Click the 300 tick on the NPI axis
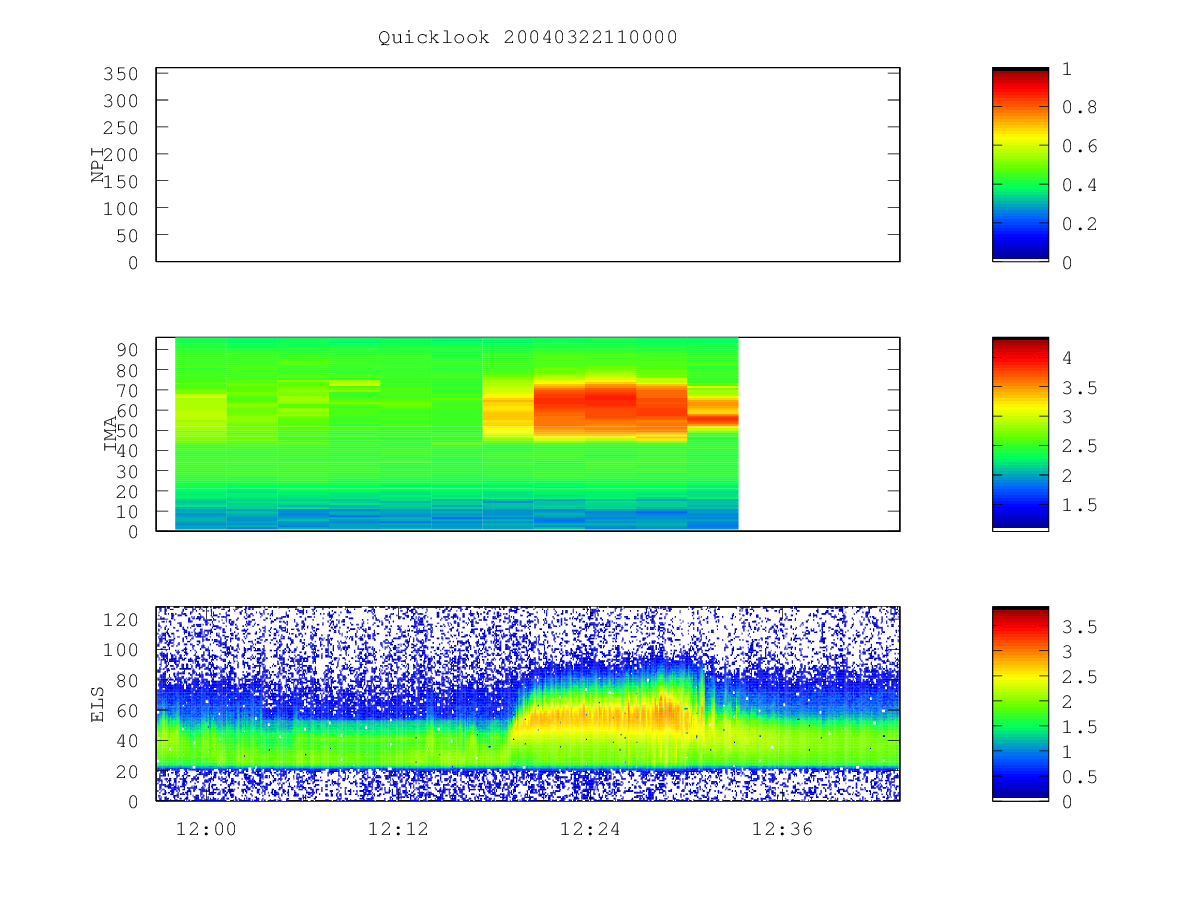Screen dimensions: 1200x900 pyautogui.click(x=120, y=101)
